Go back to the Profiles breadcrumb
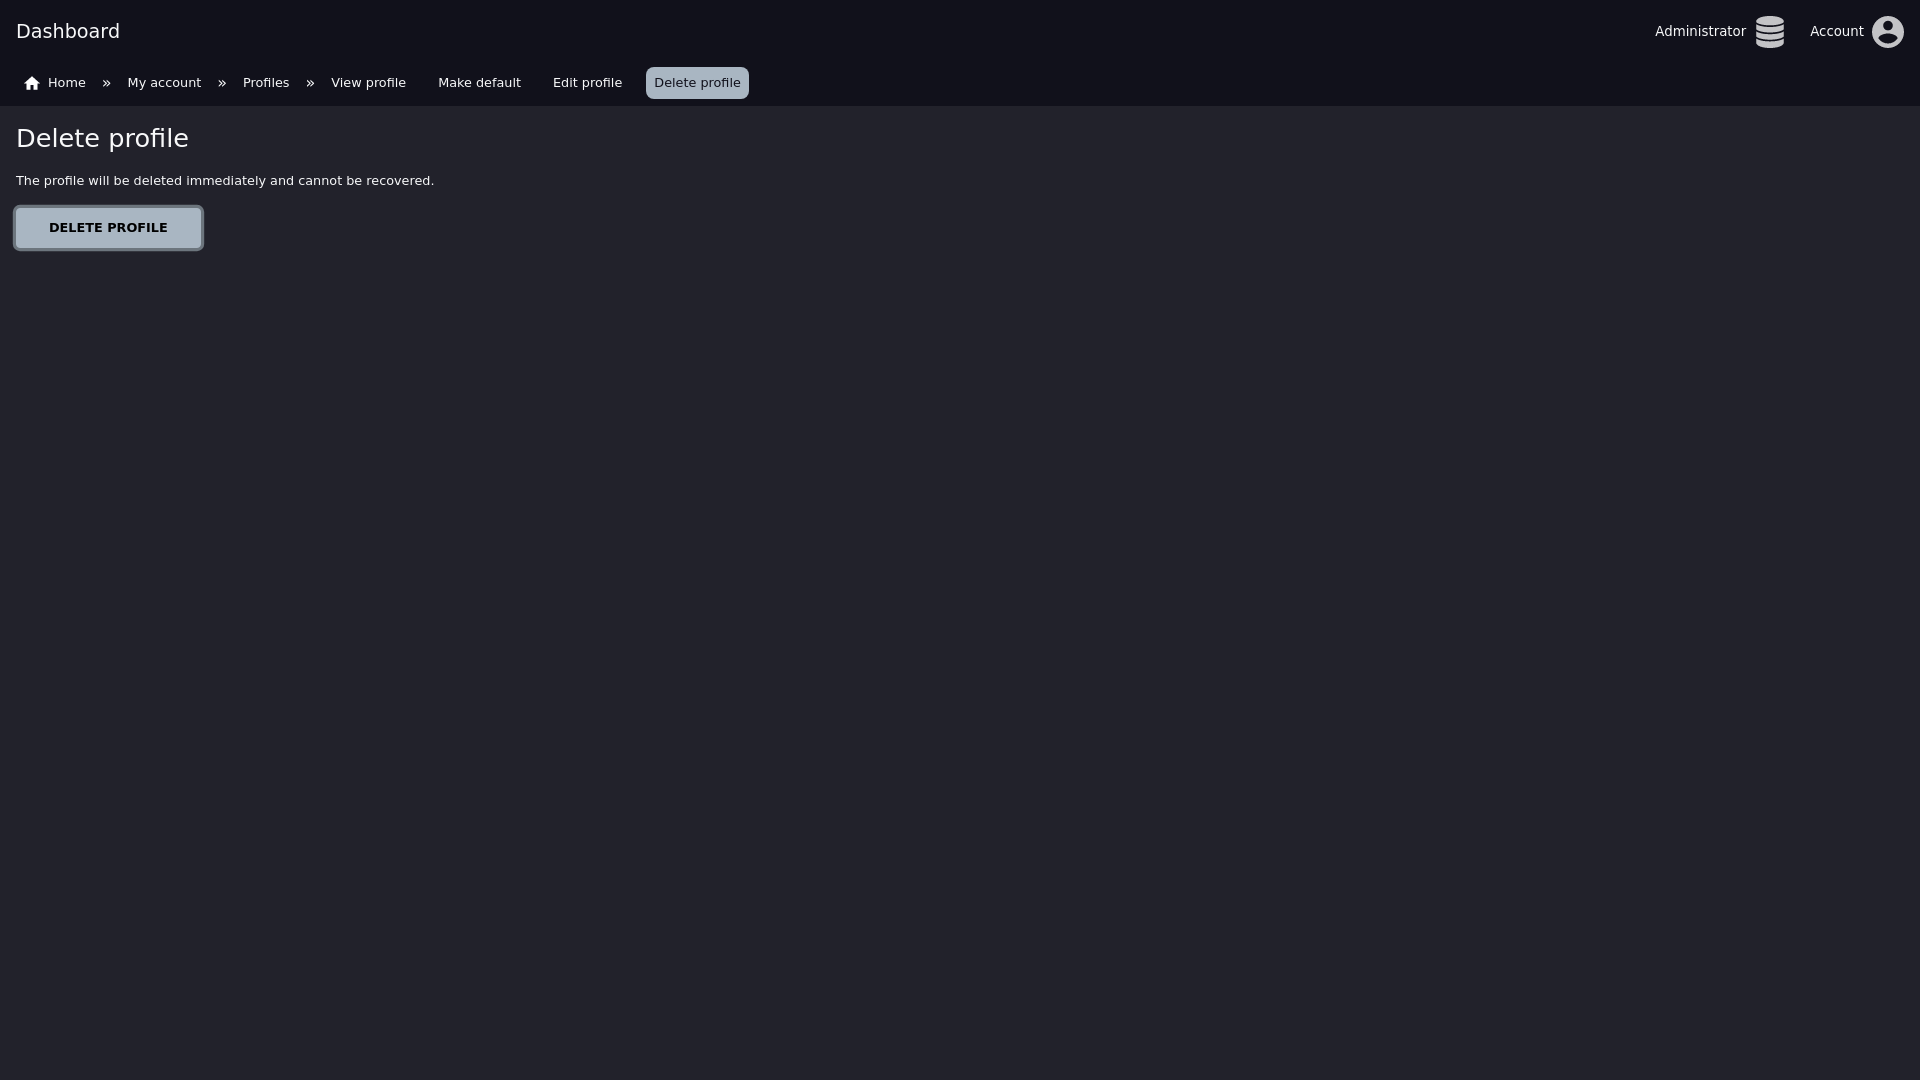This screenshot has width=1920, height=1080. [266, 83]
